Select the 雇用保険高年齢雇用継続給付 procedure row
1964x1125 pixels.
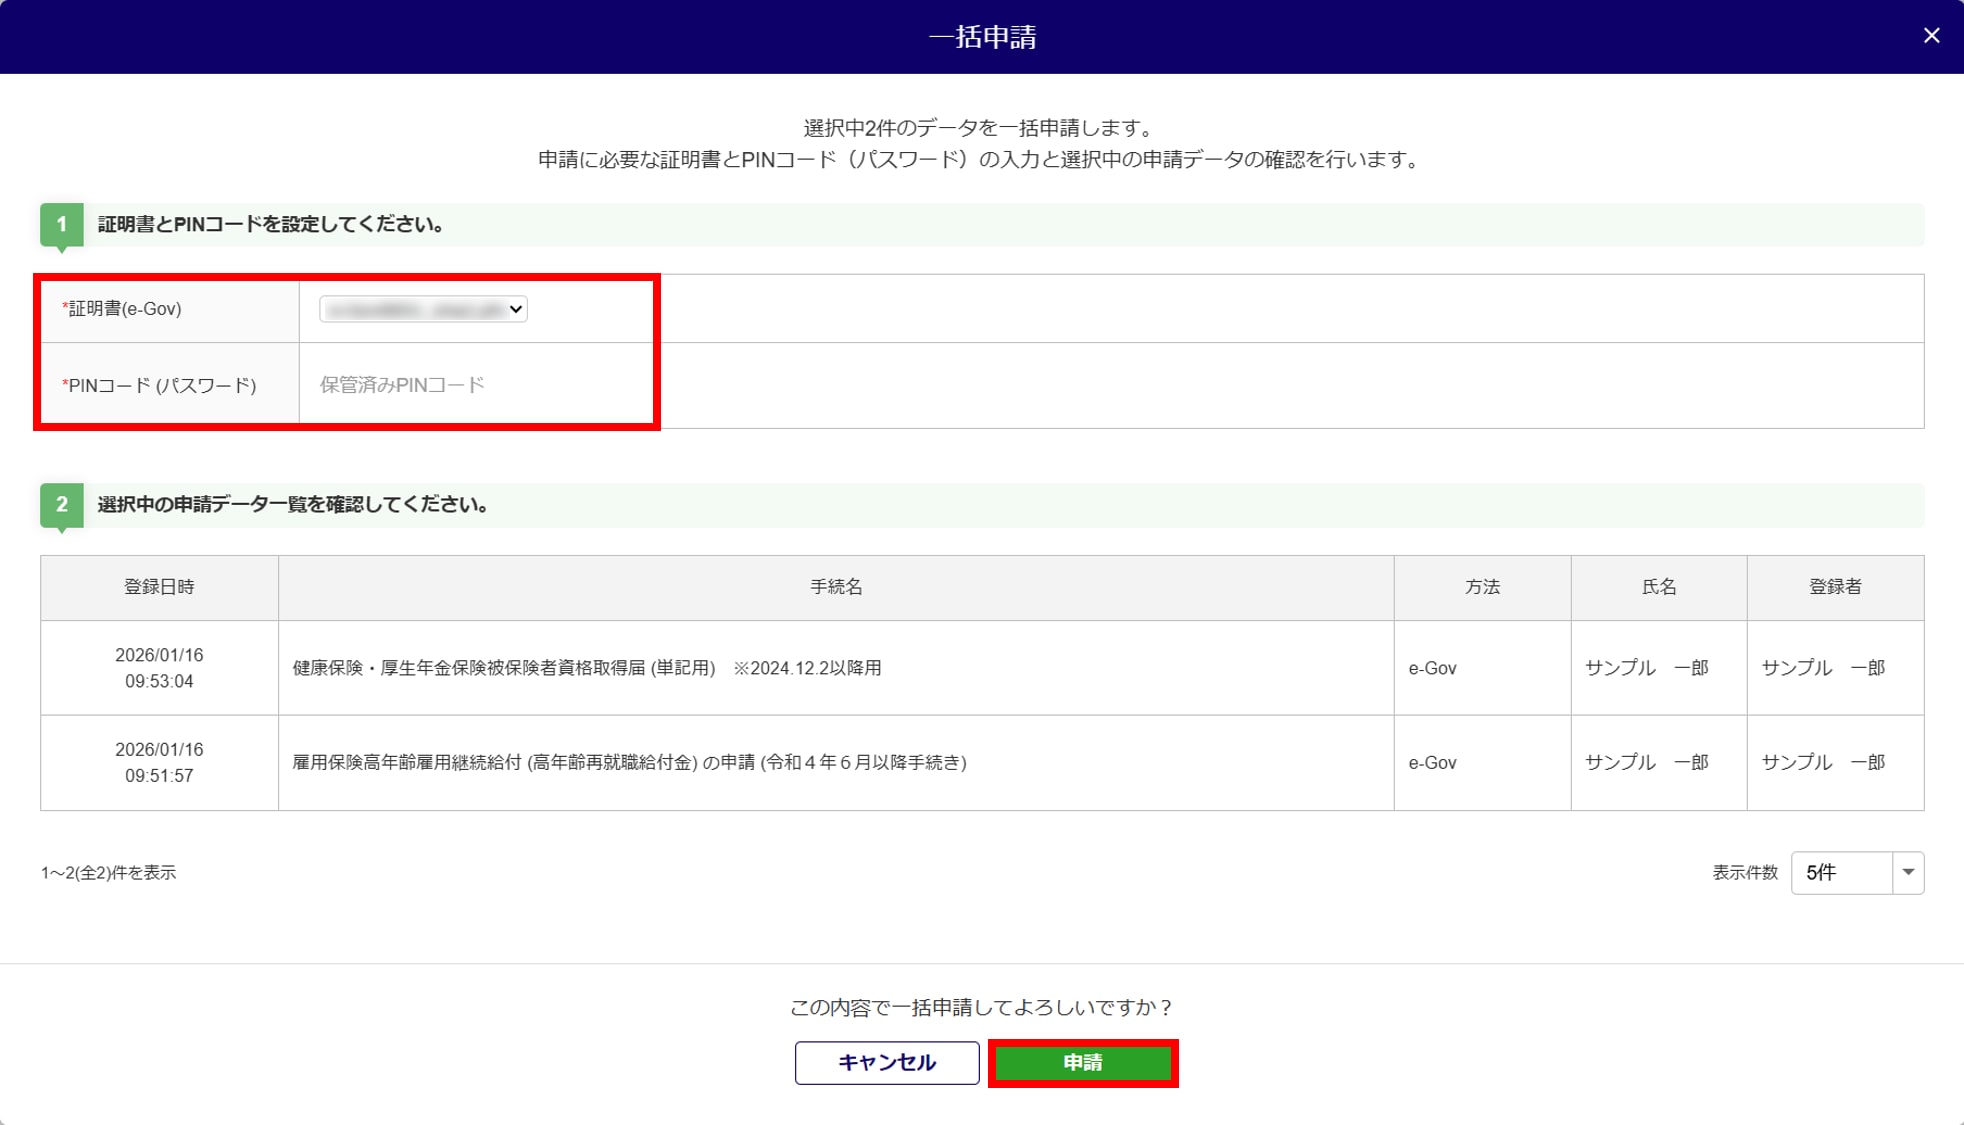coord(629,762)
